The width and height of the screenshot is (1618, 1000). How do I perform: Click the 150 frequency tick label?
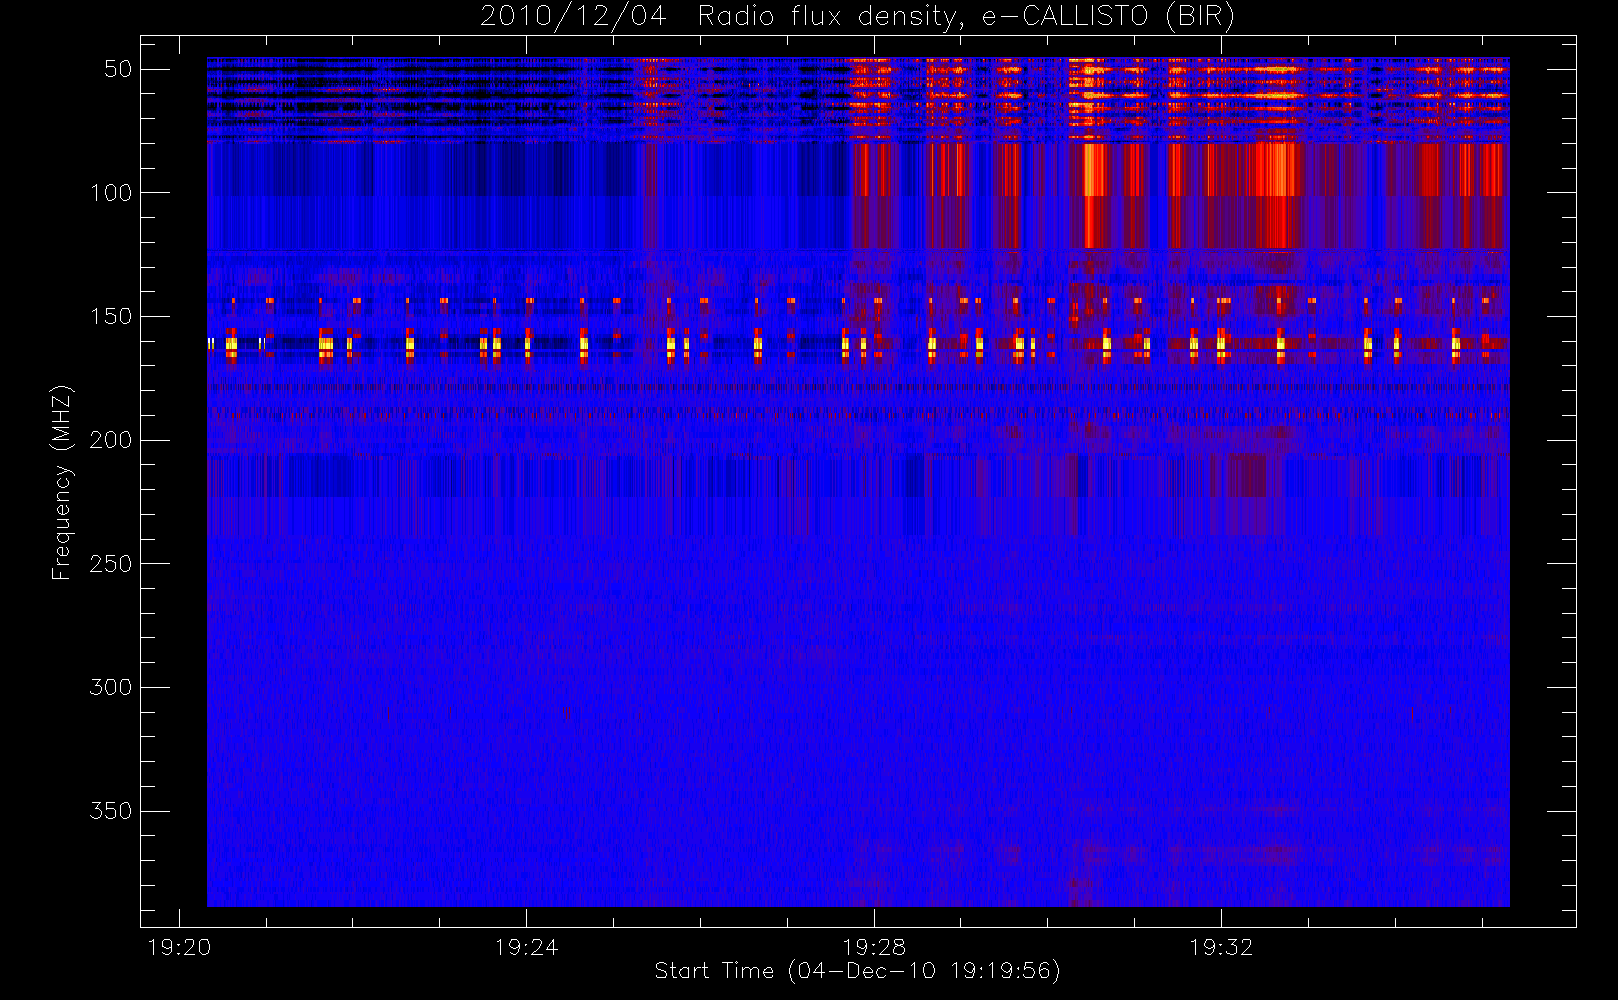coord(111,316)
